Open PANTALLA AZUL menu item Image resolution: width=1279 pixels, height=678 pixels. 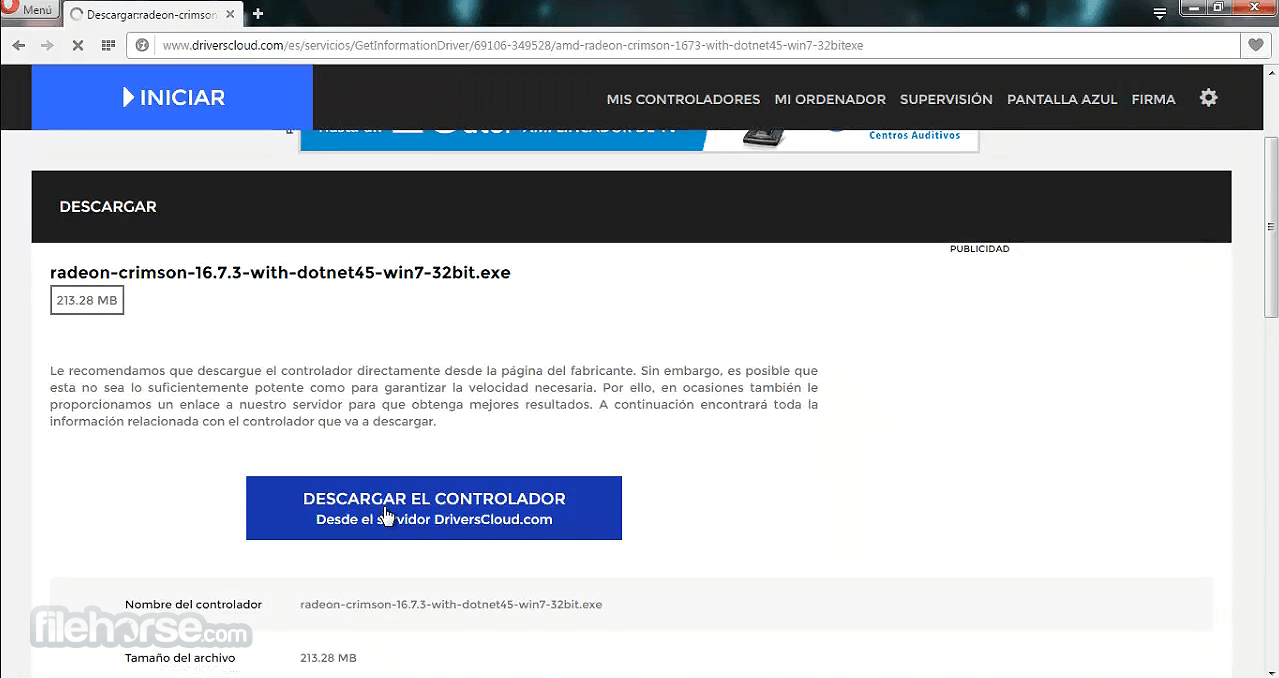tap(1062, 99)
